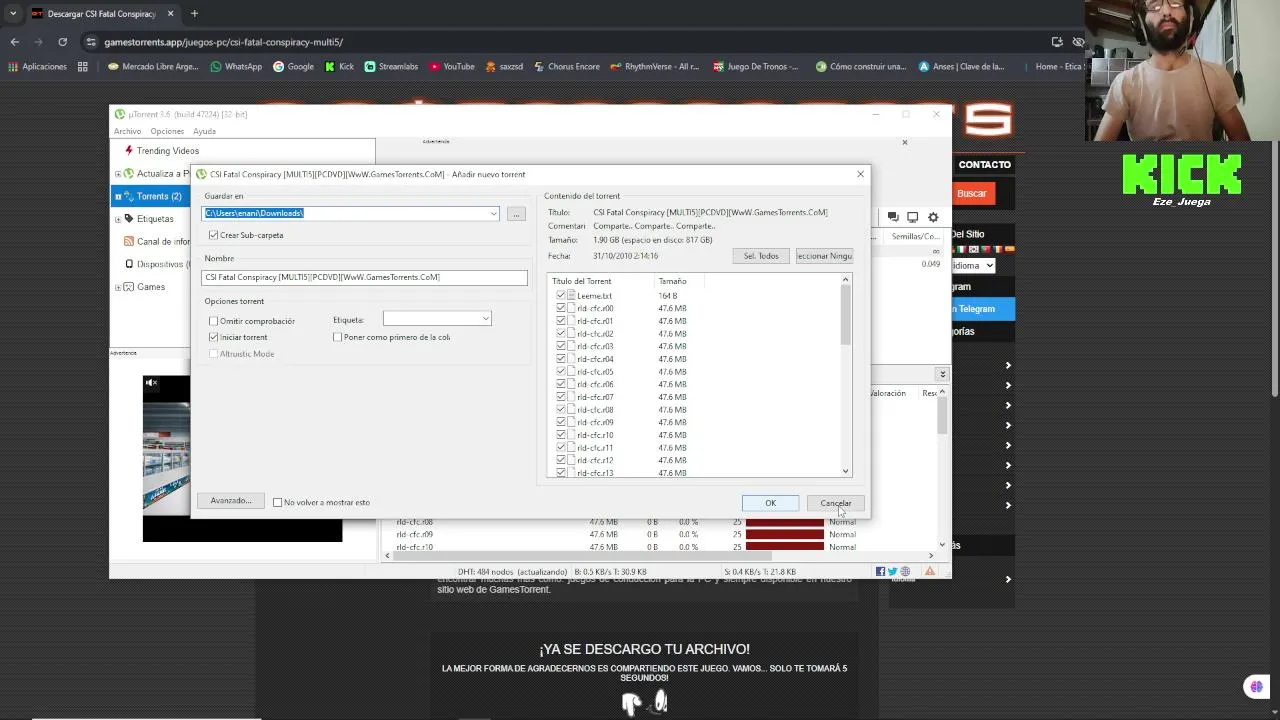Viewport: 1280px width, 720px height.
Task: Unmute the video ad speaker icon
Action: pyautogui.click(x=151, y=382)
